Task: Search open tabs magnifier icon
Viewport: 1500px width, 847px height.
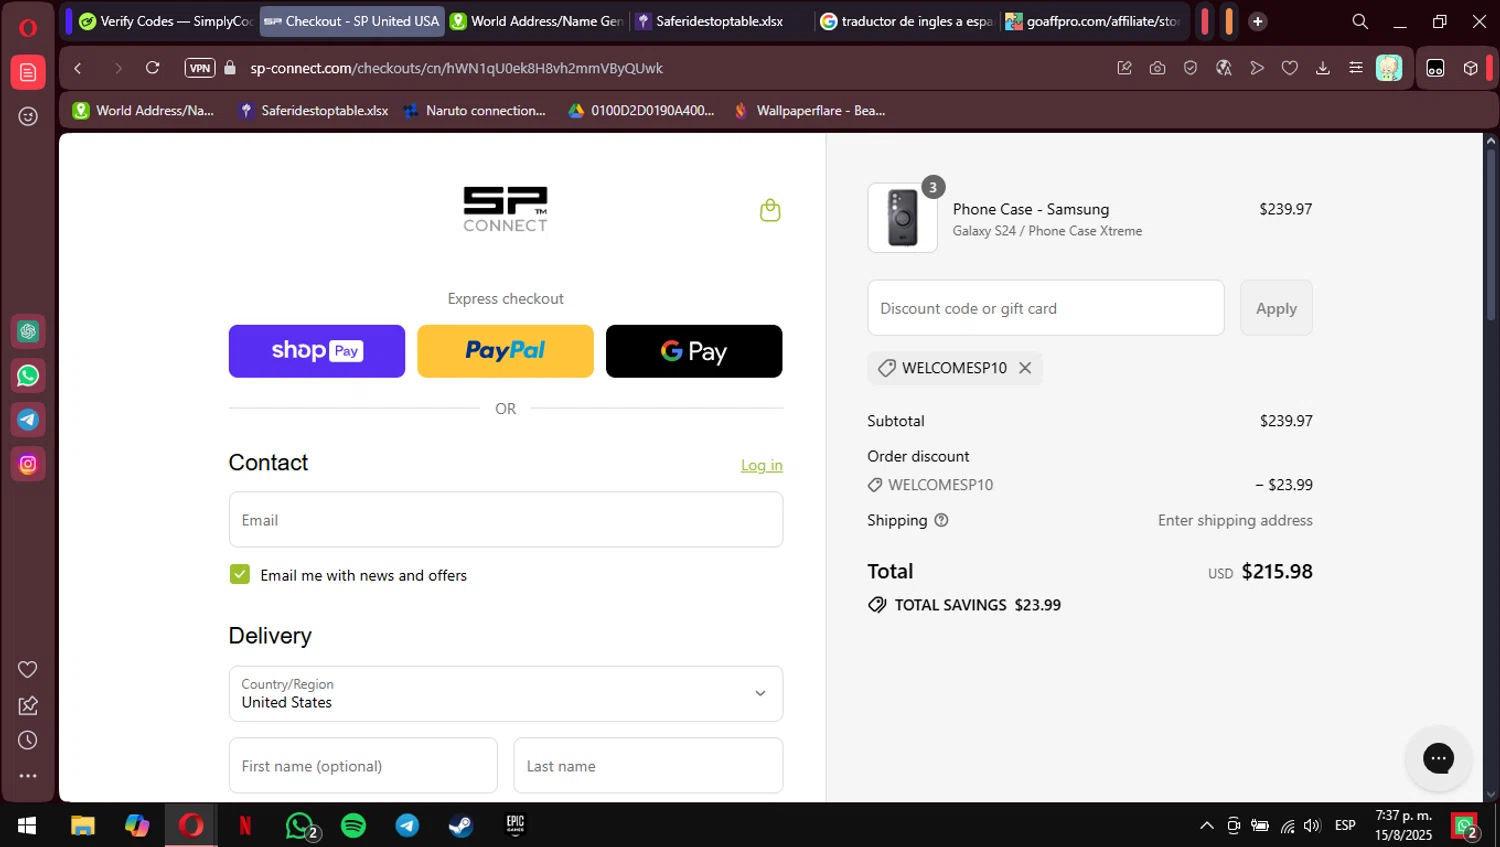Action: [x=1360, y=21]
